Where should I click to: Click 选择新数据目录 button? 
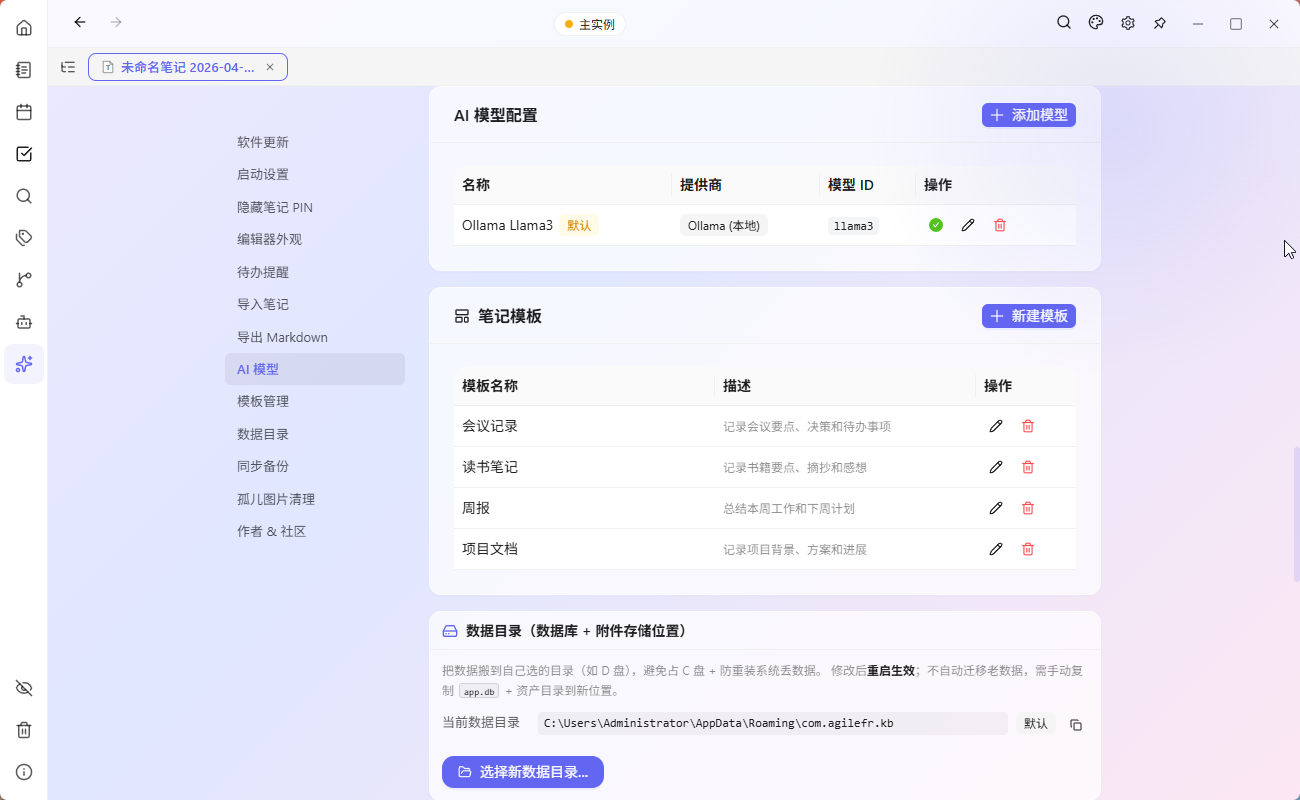point(522,772)
